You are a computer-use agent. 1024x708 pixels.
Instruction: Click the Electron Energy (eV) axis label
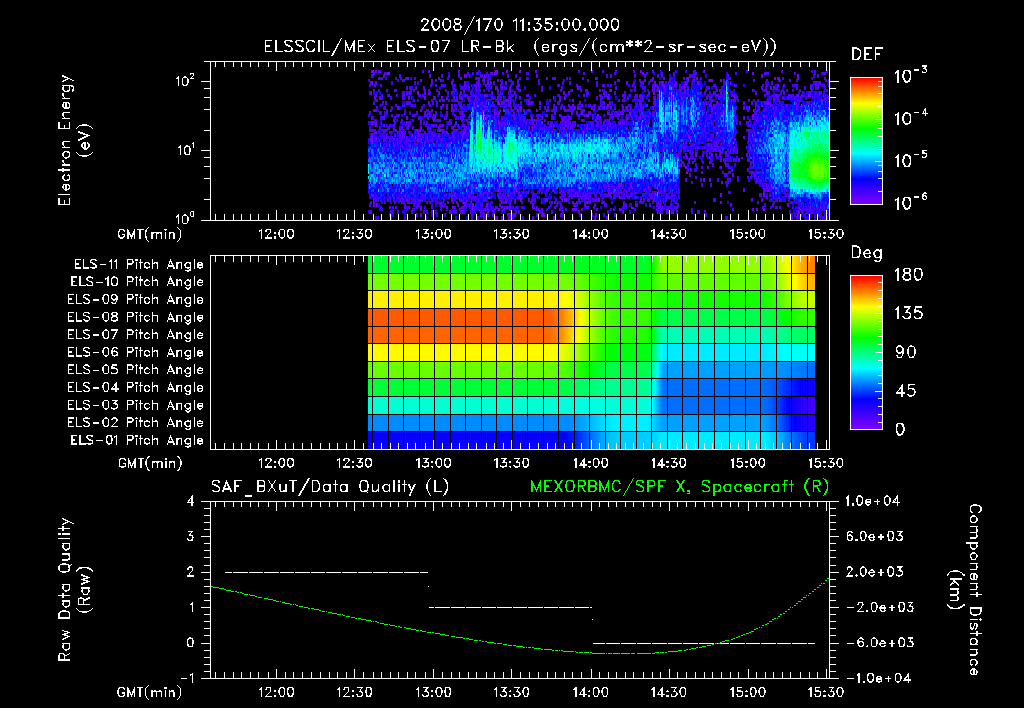coord(74,140)
